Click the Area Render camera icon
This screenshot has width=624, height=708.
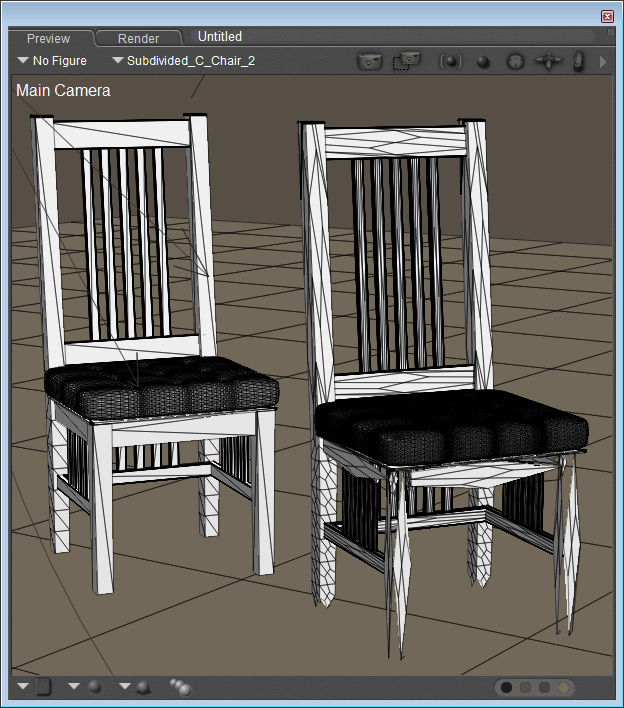click(x=407, y=60)
